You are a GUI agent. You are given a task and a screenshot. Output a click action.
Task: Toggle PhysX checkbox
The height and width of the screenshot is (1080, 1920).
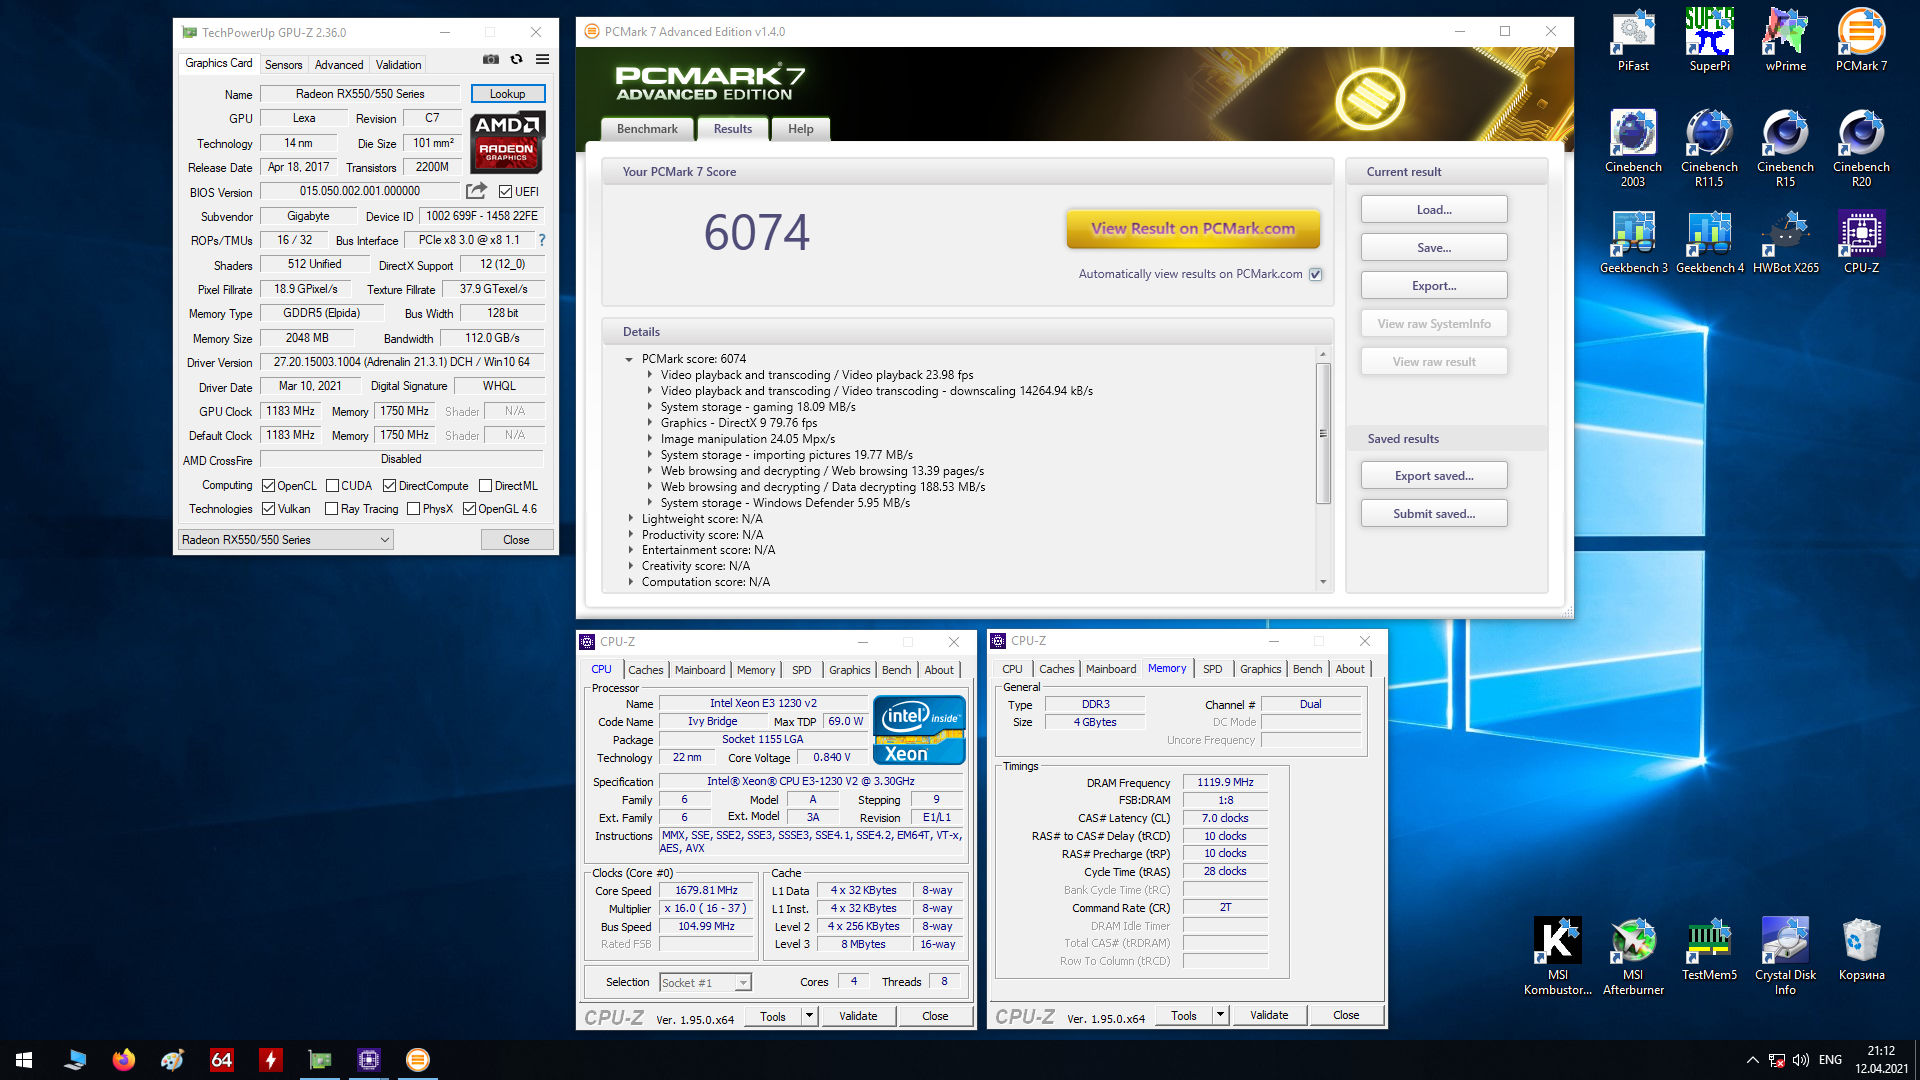(413, 509)
